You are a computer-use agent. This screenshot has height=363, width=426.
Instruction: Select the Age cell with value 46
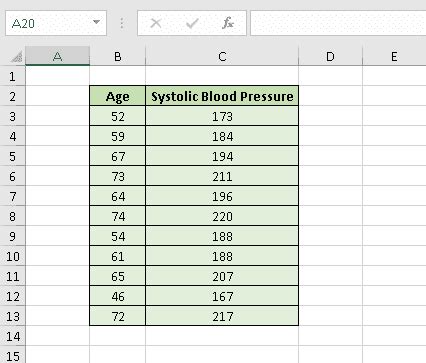point(118,296)
